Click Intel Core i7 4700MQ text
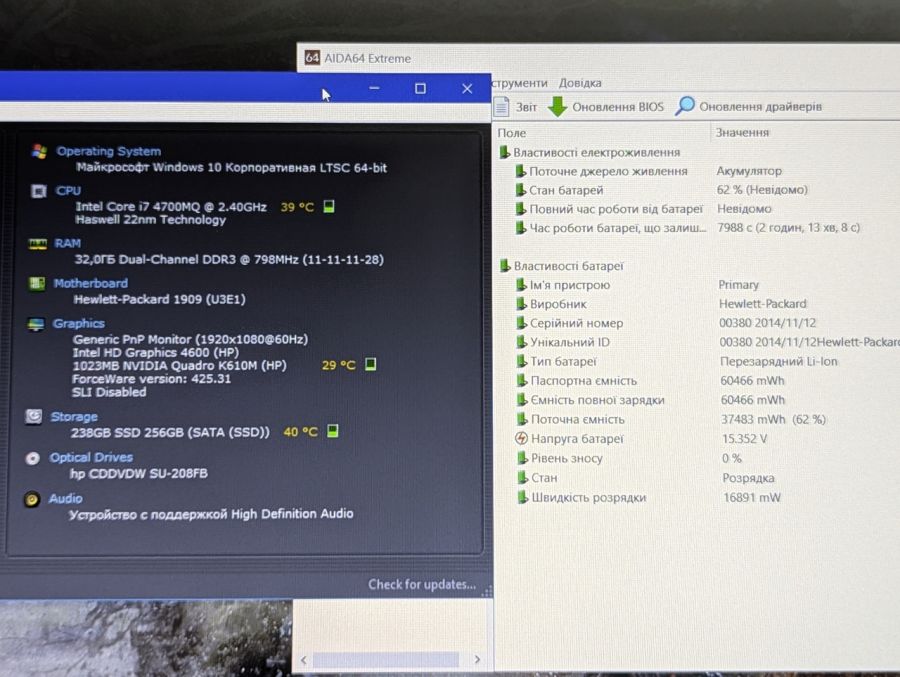 170,207
